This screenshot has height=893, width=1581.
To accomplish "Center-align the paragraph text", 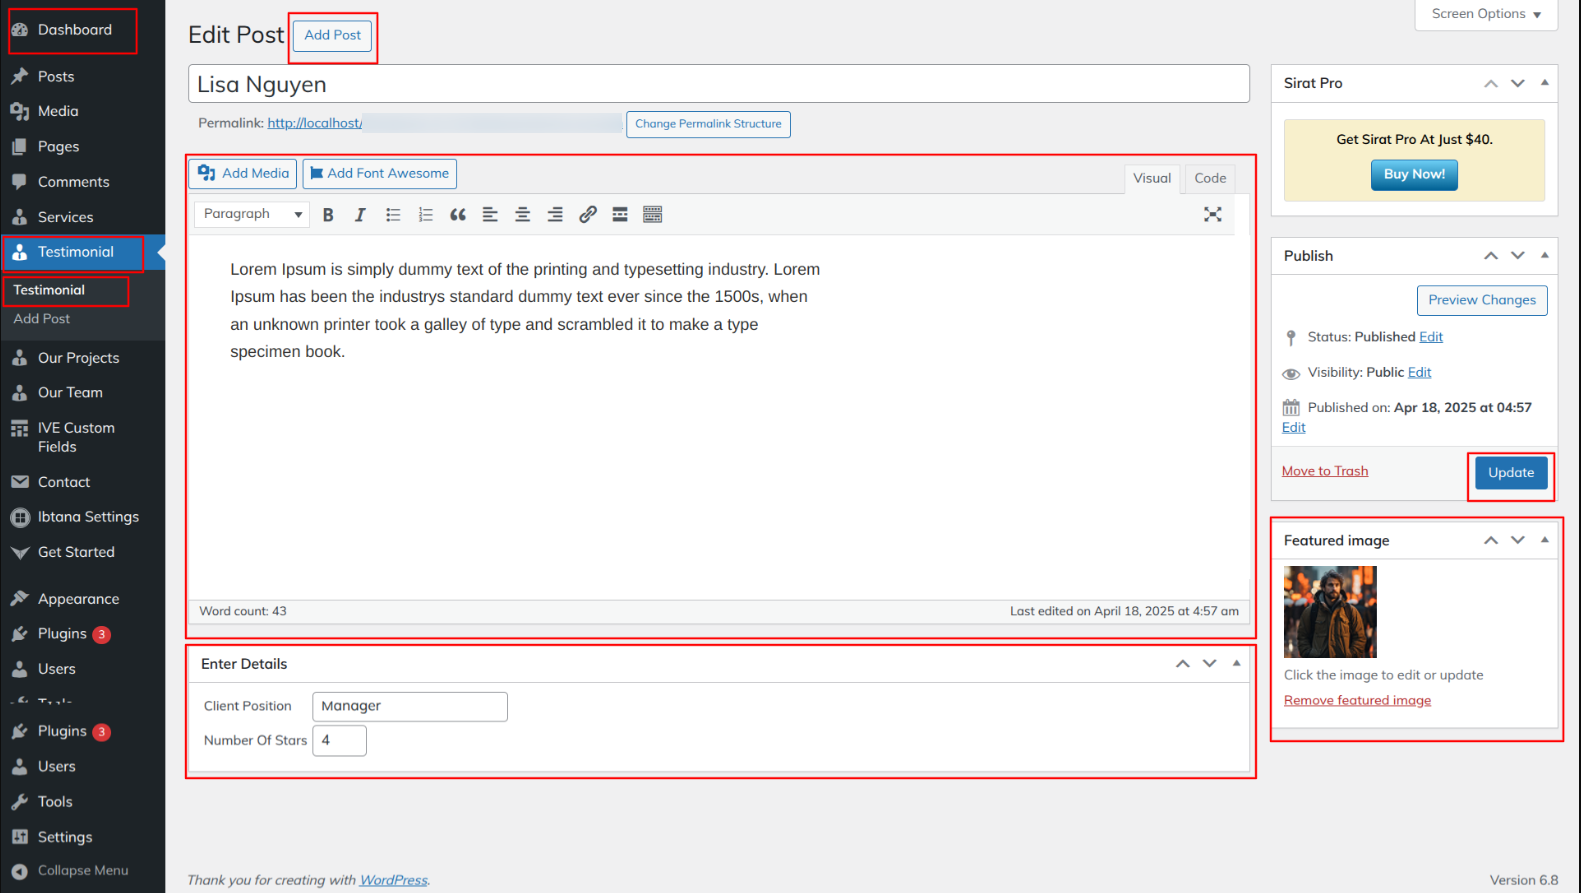I will click(x=522, y=215).
